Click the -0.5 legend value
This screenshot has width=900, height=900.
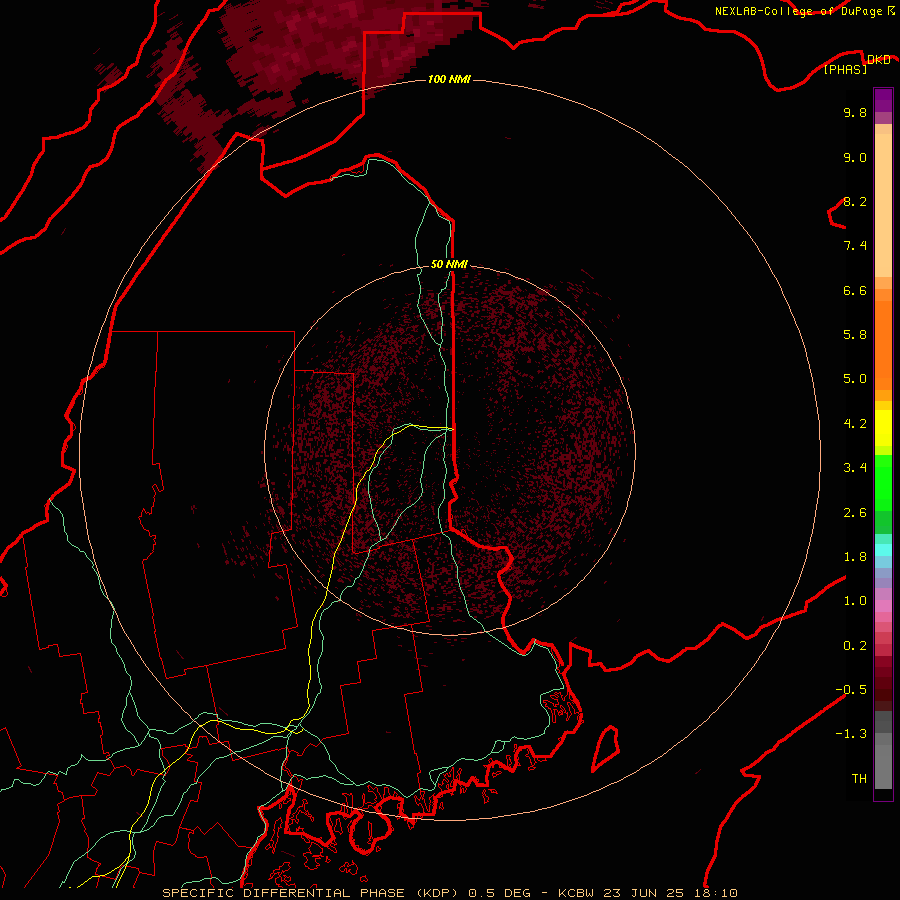pyautogui.click(x=851, y=690)
